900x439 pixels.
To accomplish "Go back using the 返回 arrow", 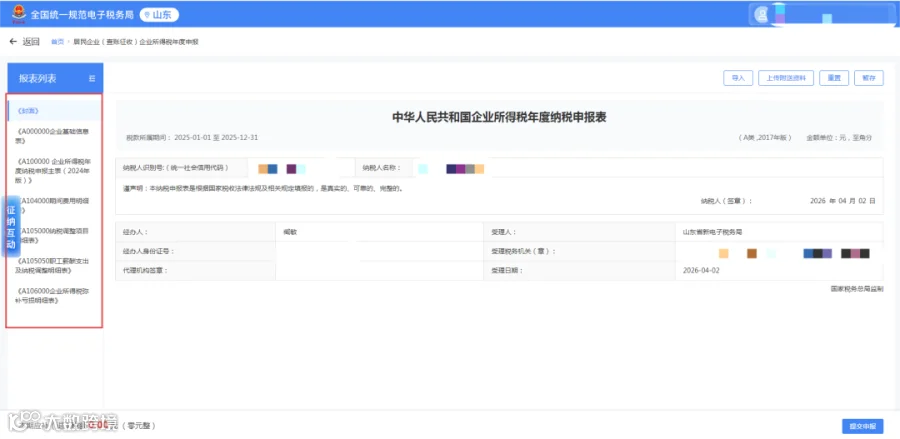I will point(25,42).
